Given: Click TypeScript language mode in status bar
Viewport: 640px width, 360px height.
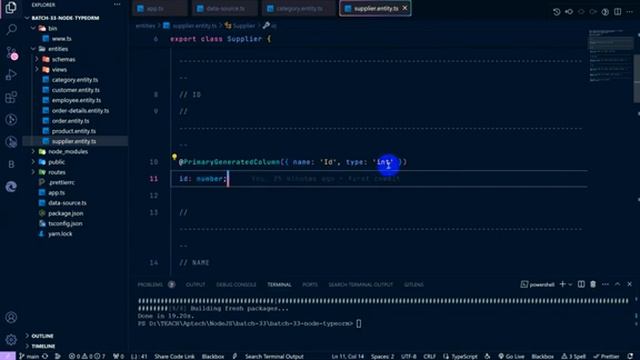Looking at the screenshot, I should 464,356.
